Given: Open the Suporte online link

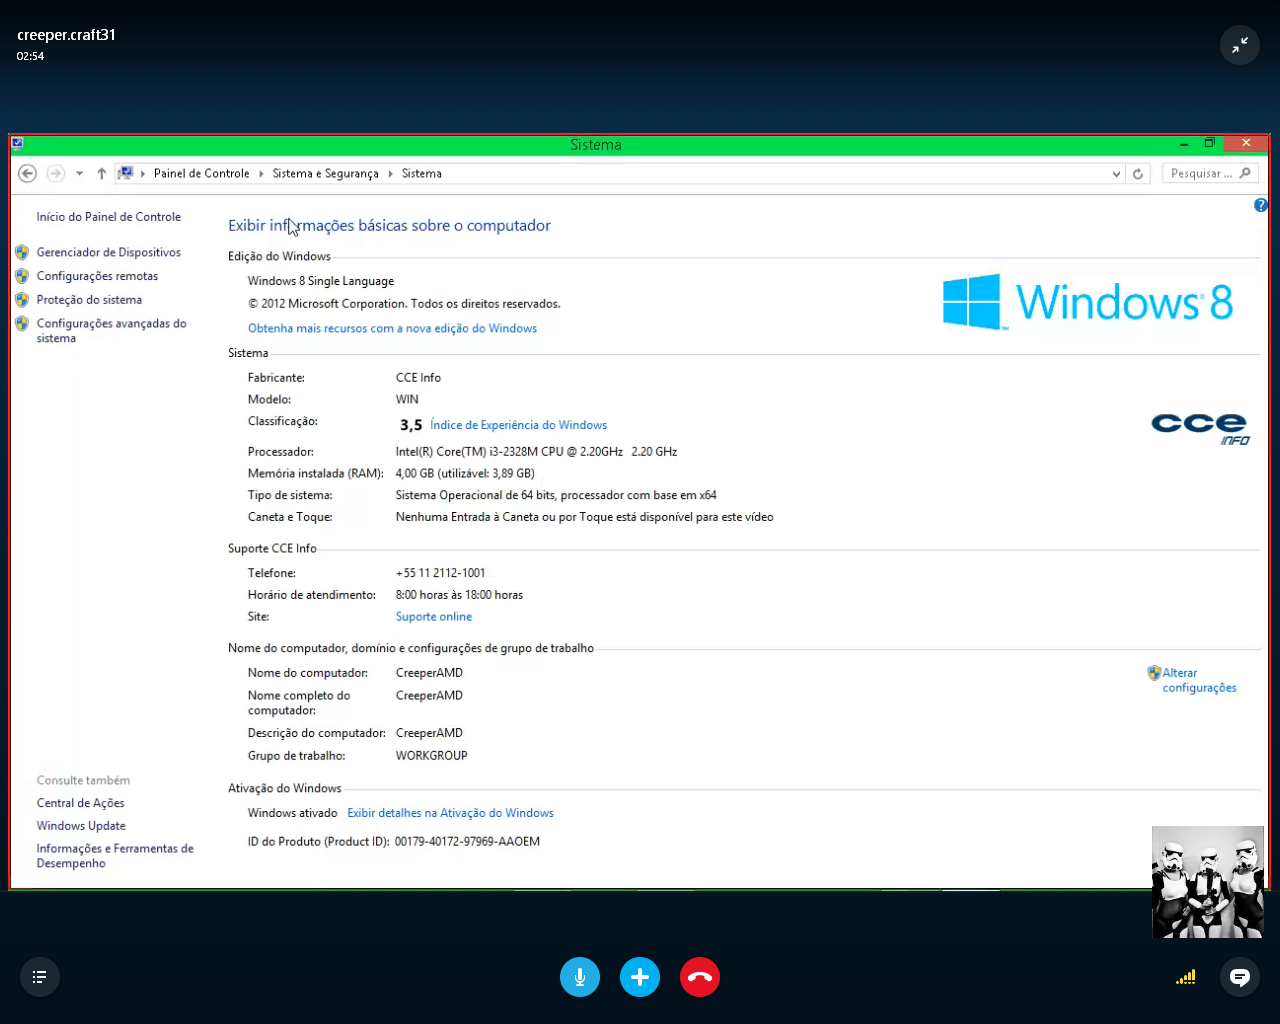Looking at the screenshot, I should [433, 617].
